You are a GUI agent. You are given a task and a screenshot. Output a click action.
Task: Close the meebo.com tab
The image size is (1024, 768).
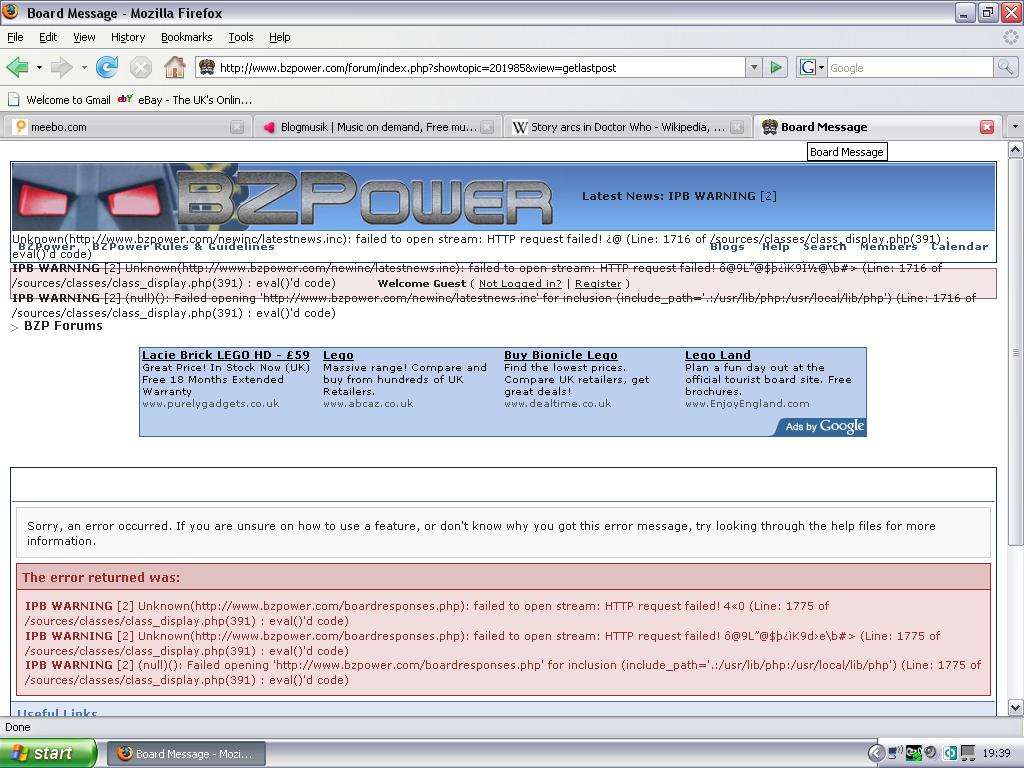click(237, 127)
